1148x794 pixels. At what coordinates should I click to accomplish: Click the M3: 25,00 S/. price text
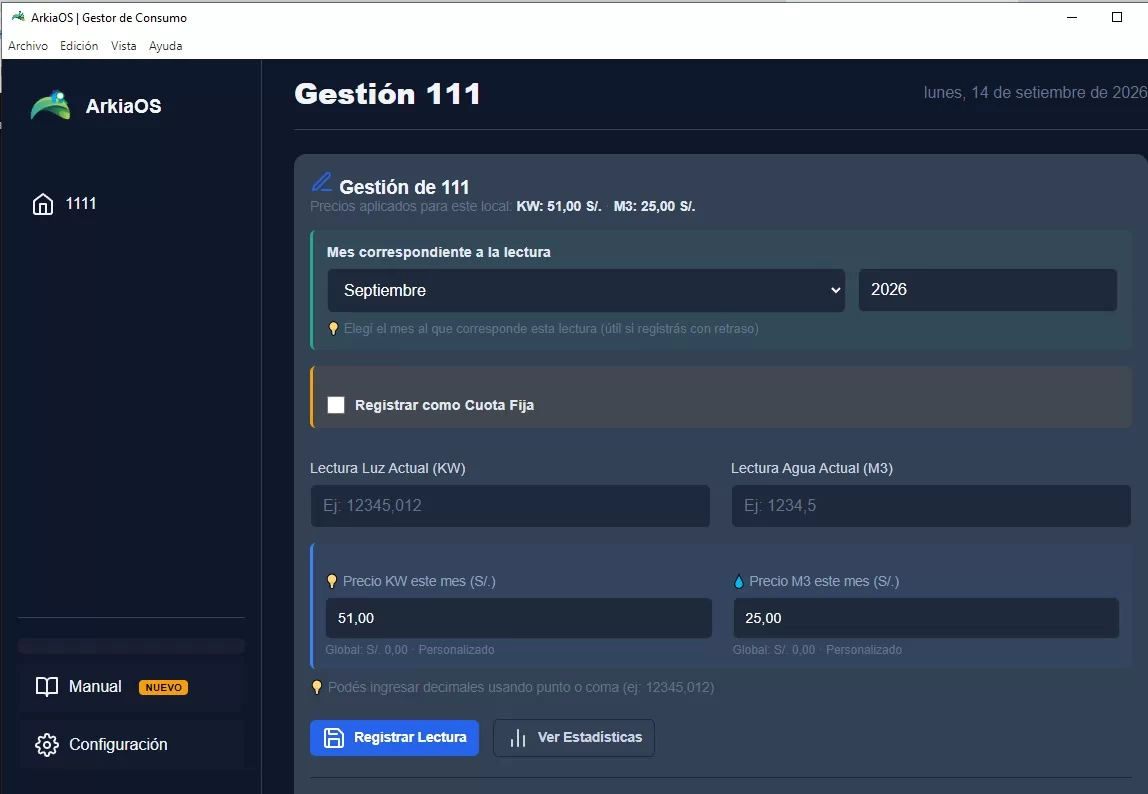click(x=655, y=207)
